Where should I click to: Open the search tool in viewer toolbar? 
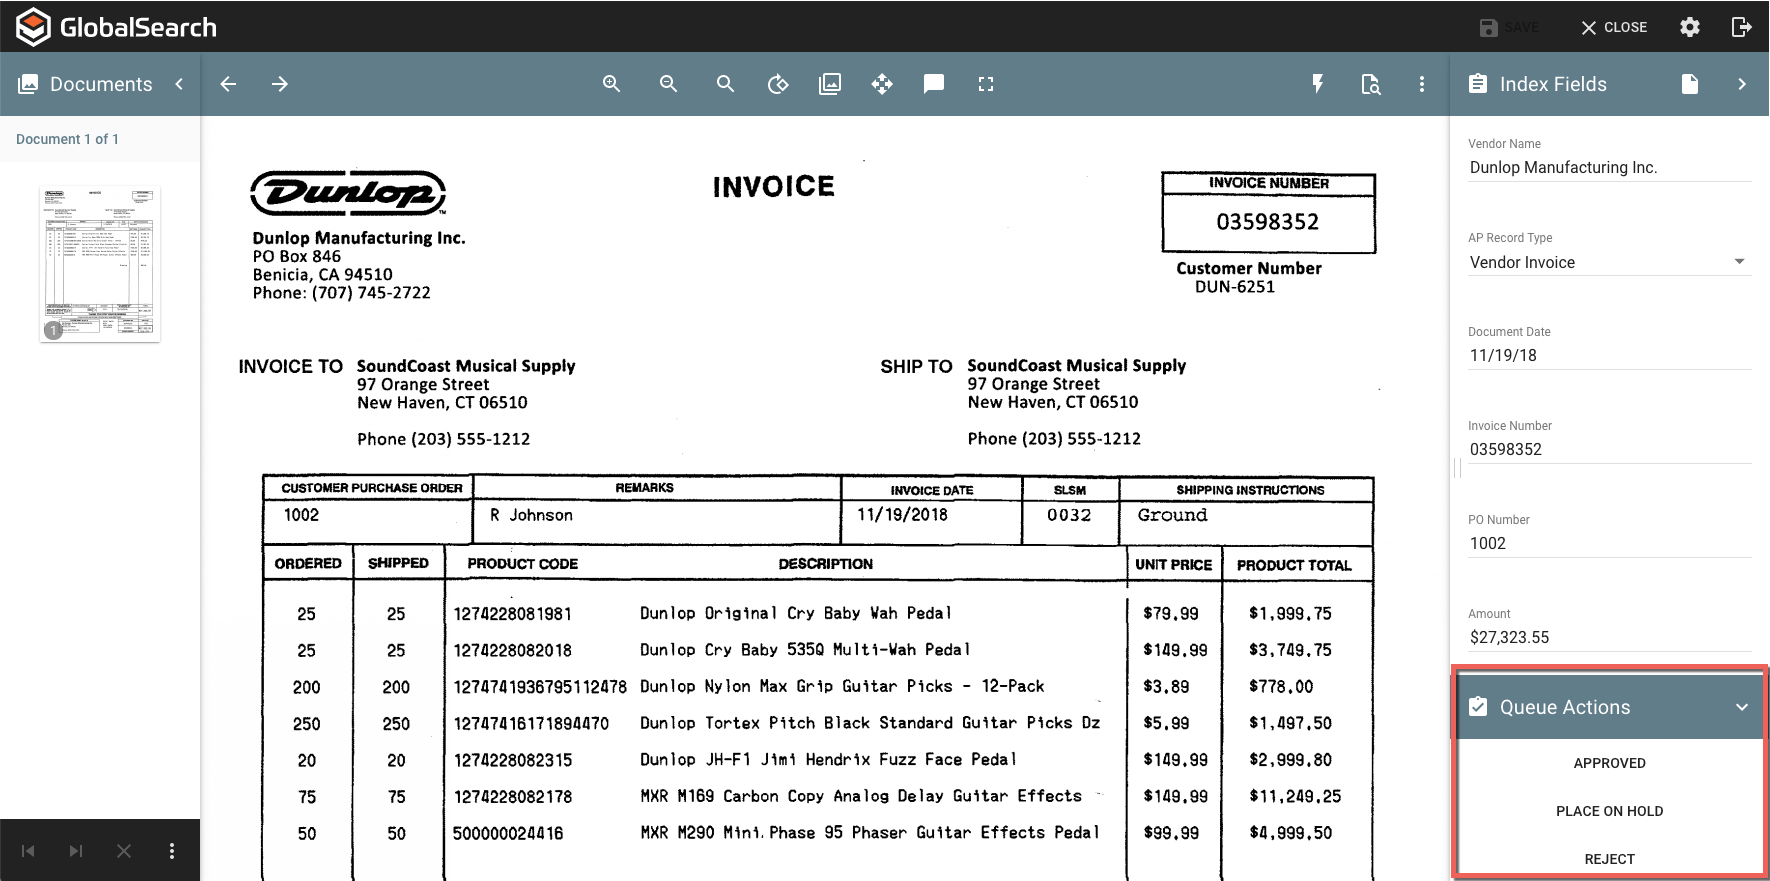[726, 84]
